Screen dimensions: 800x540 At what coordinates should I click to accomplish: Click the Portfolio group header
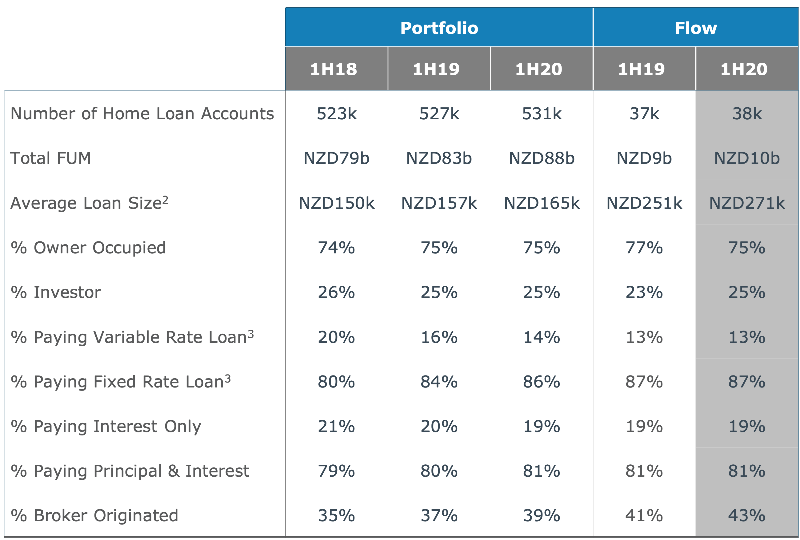(x=439, y=28)
